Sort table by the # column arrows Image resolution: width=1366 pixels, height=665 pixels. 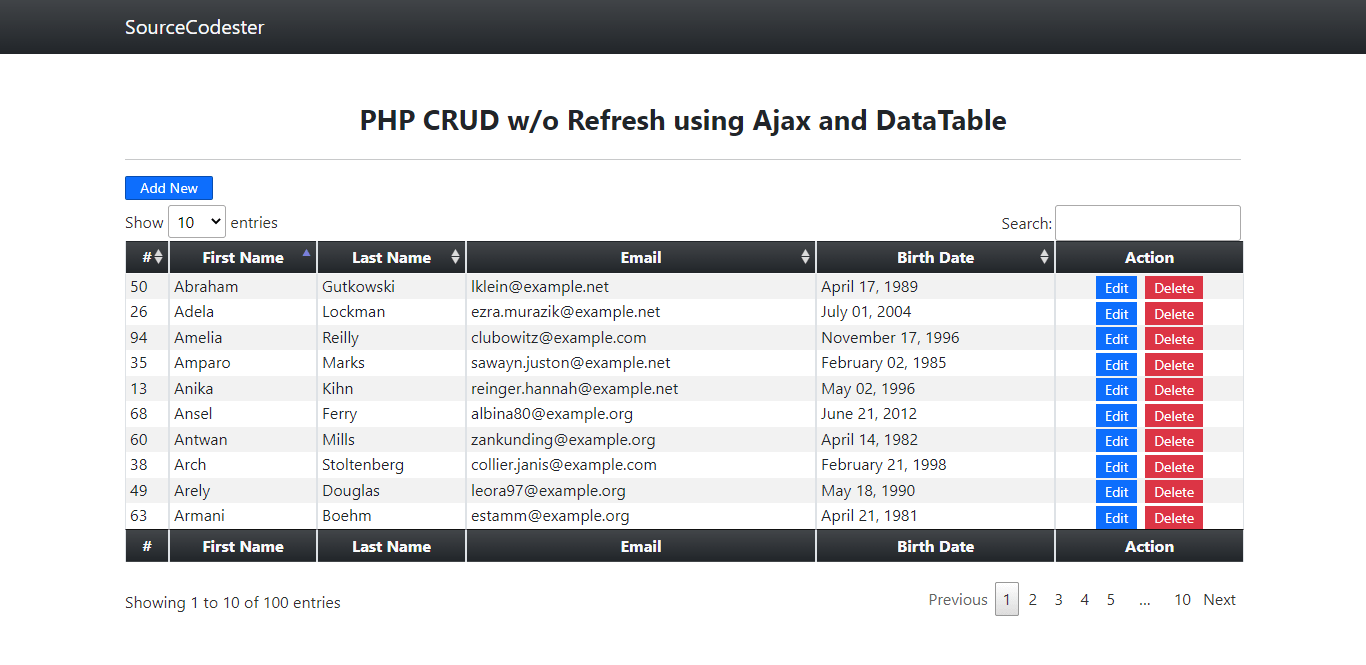tap(158, 257)
